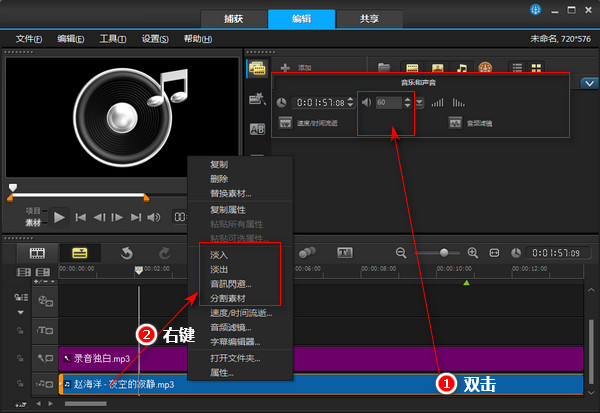
Task: Click the clip volume speaker icon
Action: coord(366,102)
